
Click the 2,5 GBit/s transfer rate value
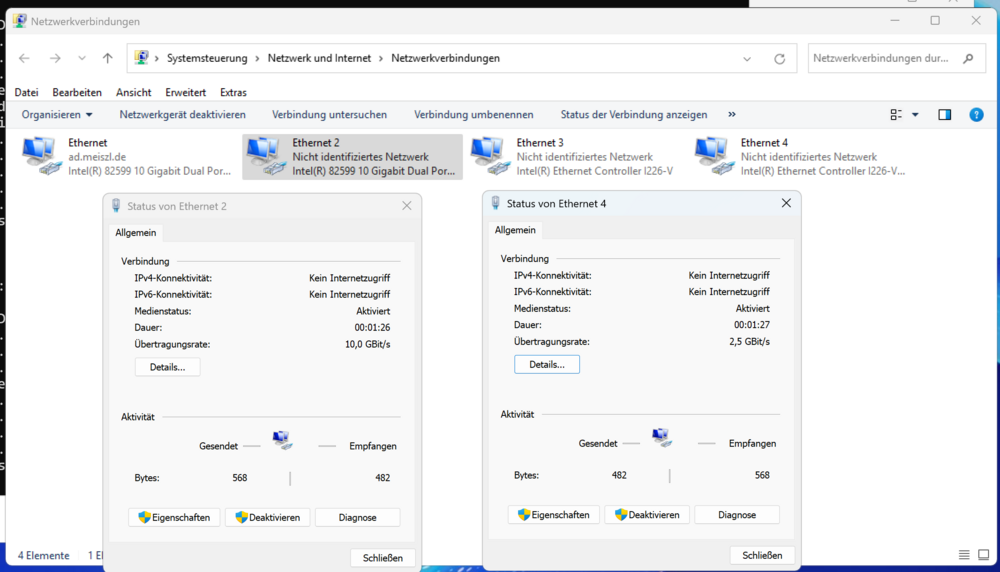[749, 342]
